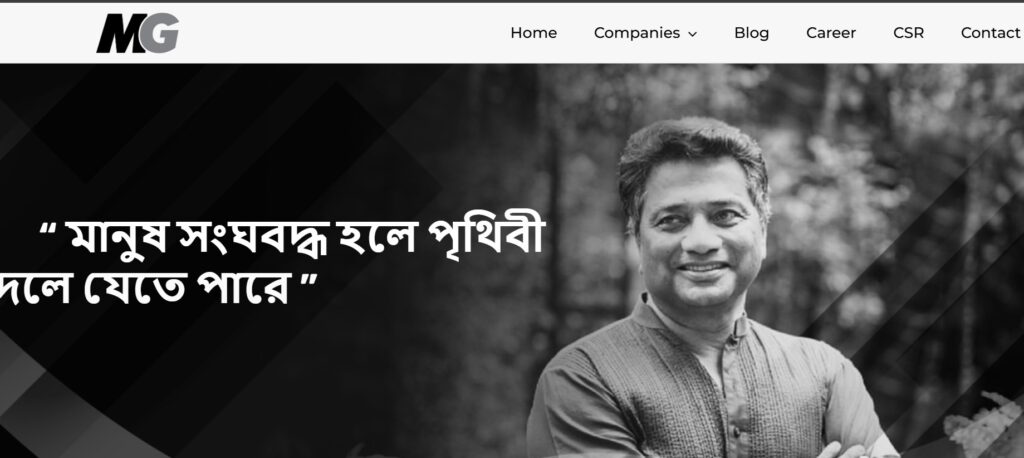
Task: Click the MG logo in the header
Action: coord(138,33)
